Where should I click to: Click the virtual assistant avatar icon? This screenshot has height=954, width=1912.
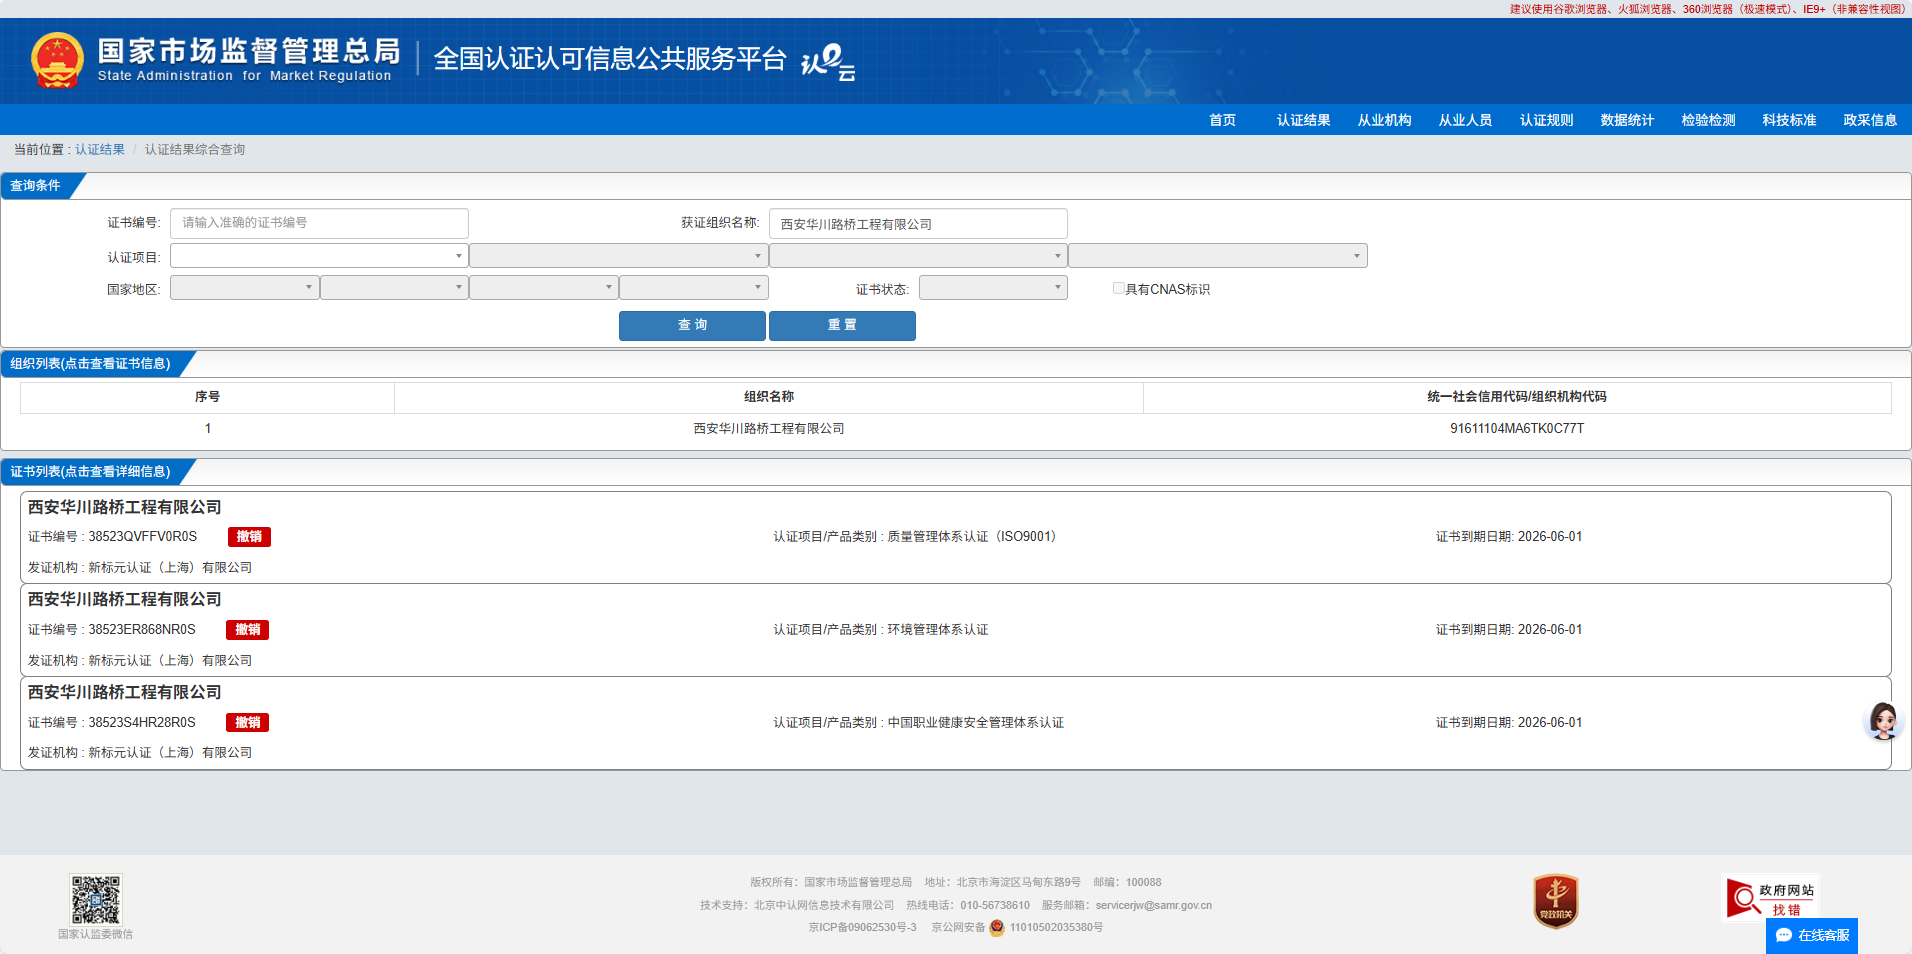click(1883, 721)
